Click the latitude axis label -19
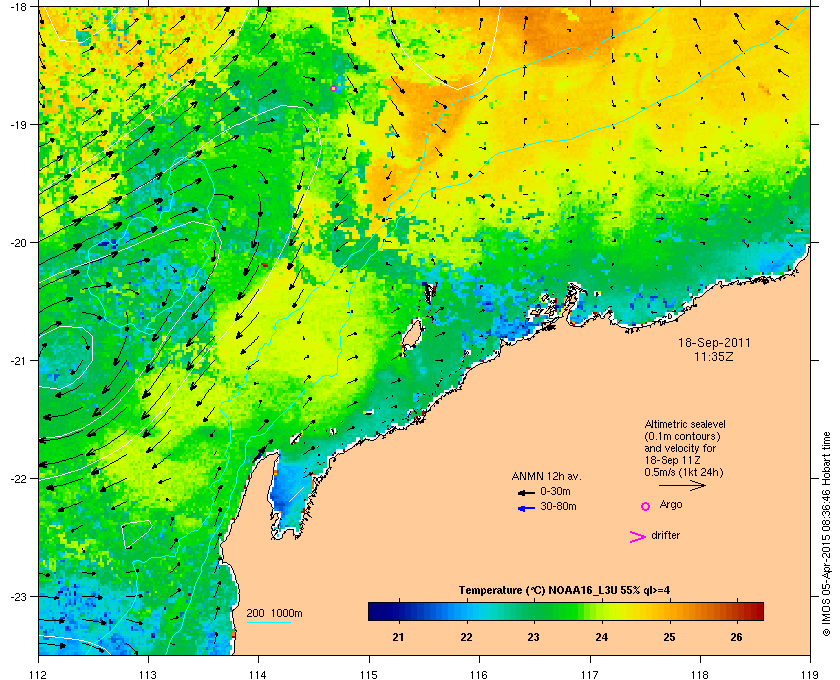This screenshot has width=840, height=680. point(18,124)
